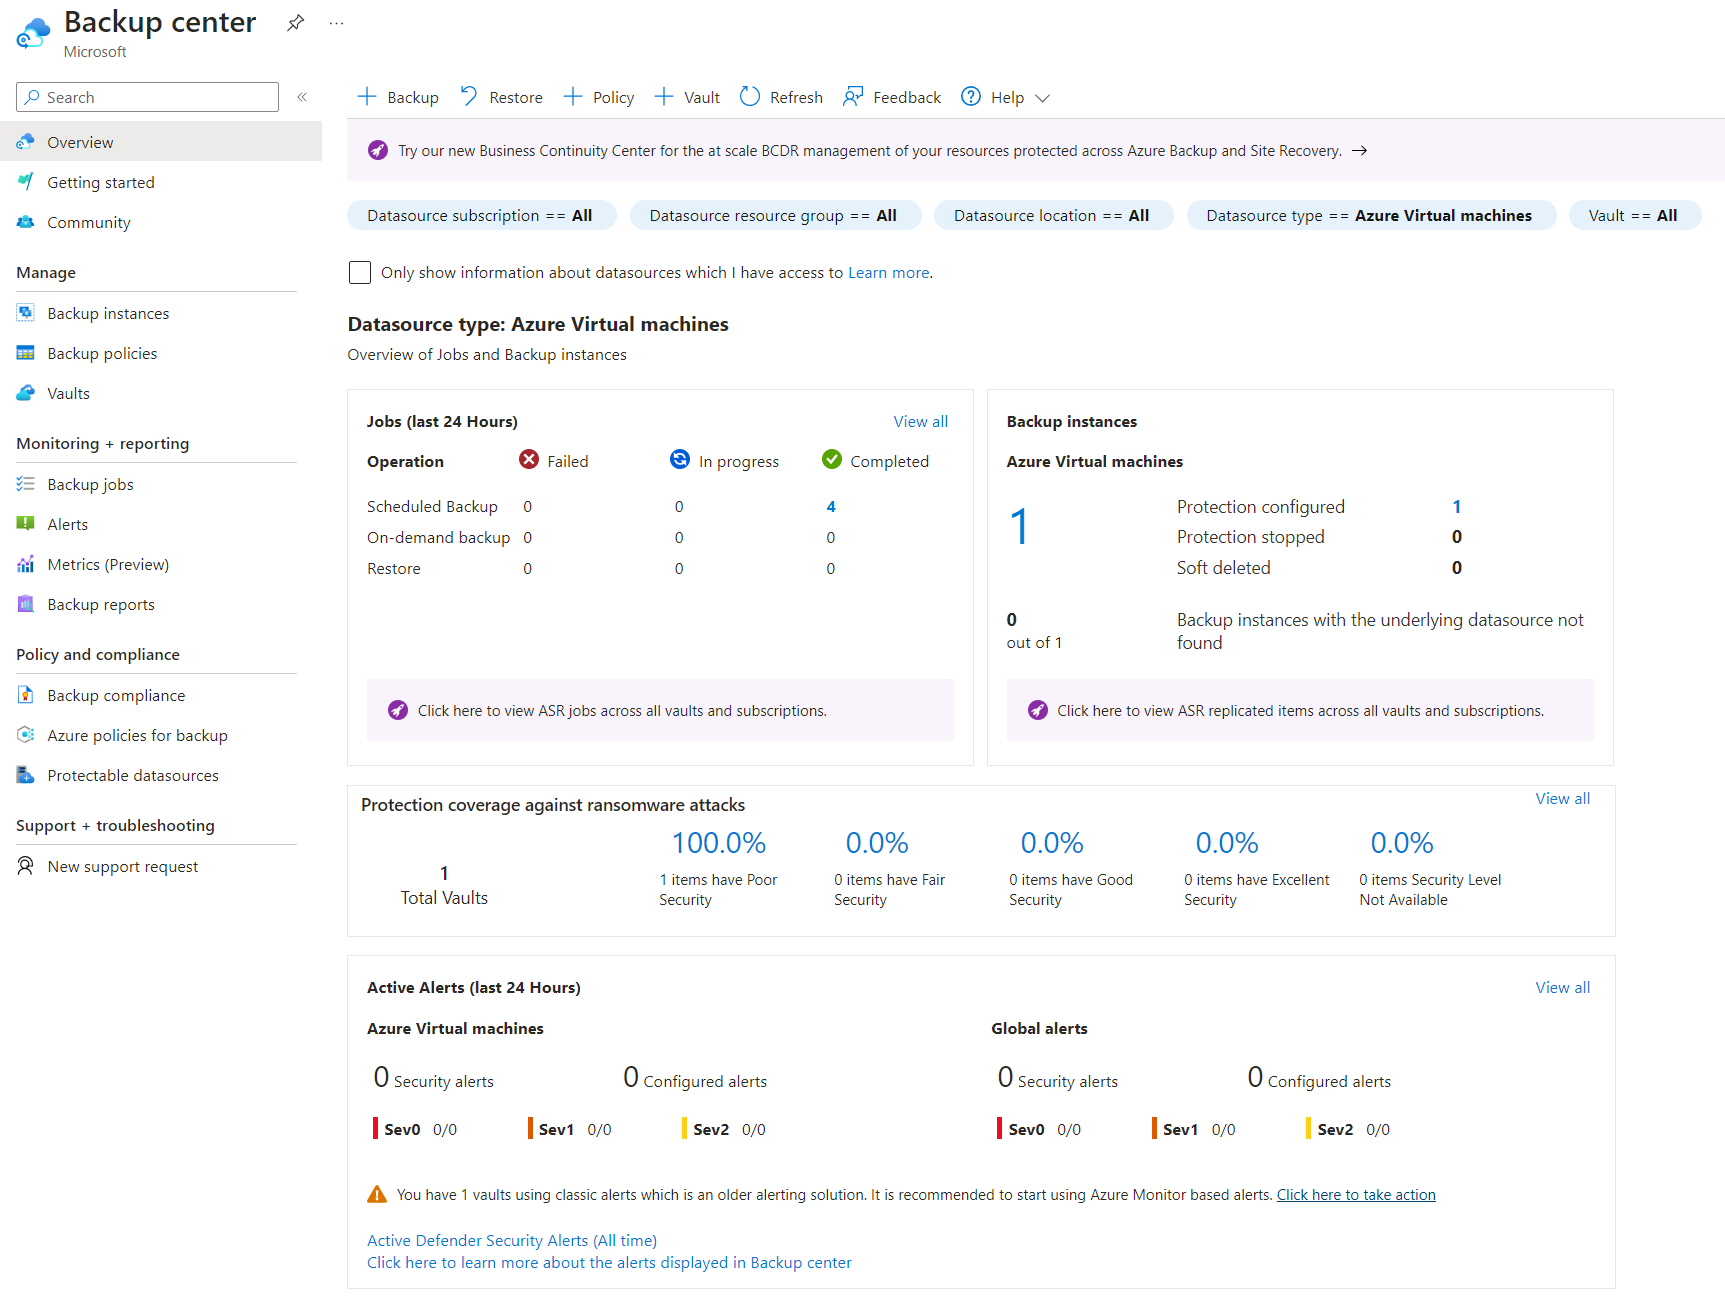The height and width of the screenshot is (1306, 1725).
Task: Open the Datasource subscription filter
Action: click(481, 215)
